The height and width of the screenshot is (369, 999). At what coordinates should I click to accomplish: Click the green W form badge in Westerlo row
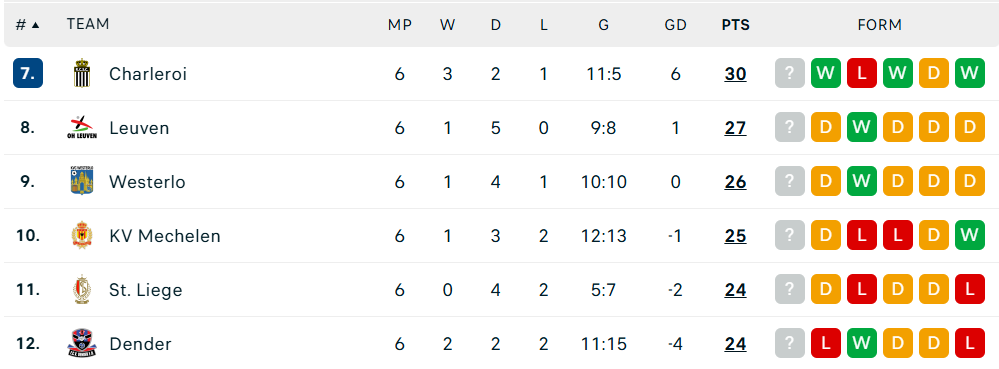tap(862, 182)
